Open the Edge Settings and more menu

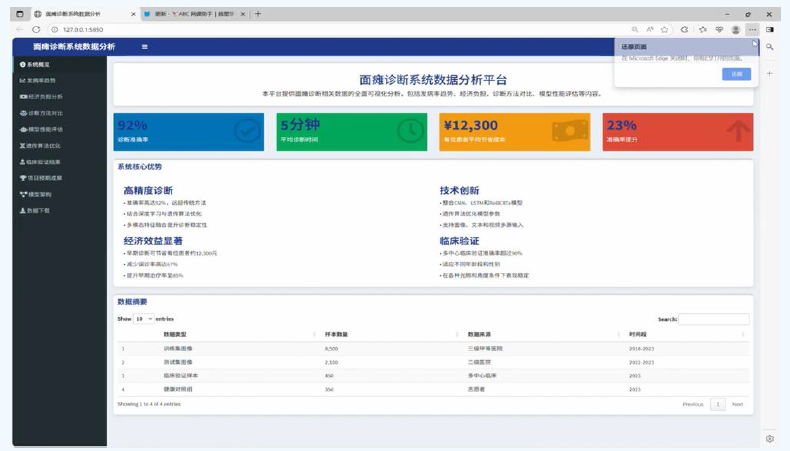pyautogui.click(x=752, y=30)
